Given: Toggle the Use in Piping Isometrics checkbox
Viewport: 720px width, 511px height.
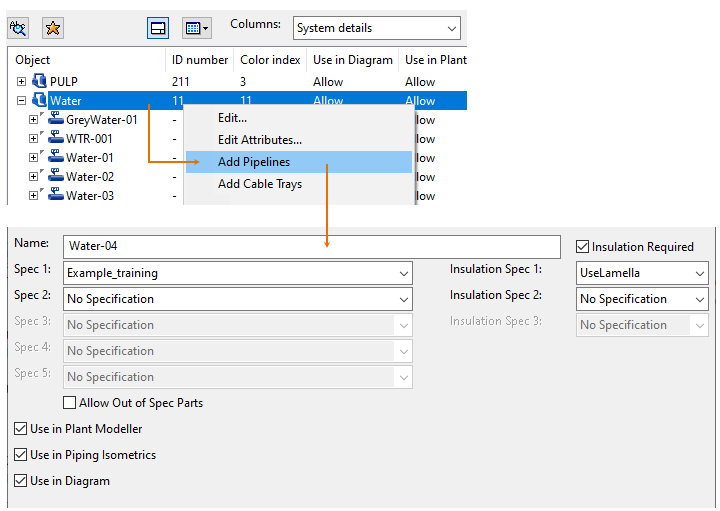Looking at the screenshot, I should (21, 455).
